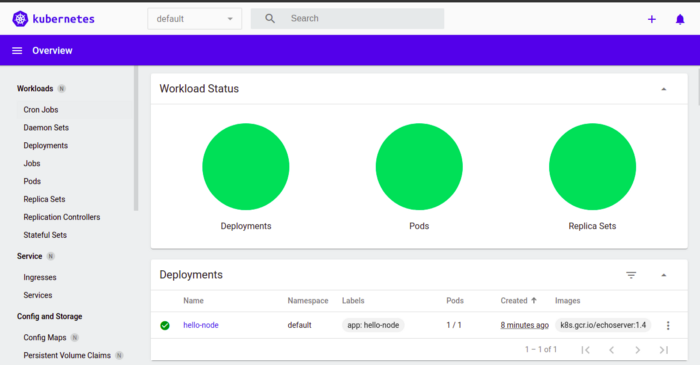Open Replication Controllers in sidebar
This screenshot has width=700, height=365.
(x=62, y=217)
